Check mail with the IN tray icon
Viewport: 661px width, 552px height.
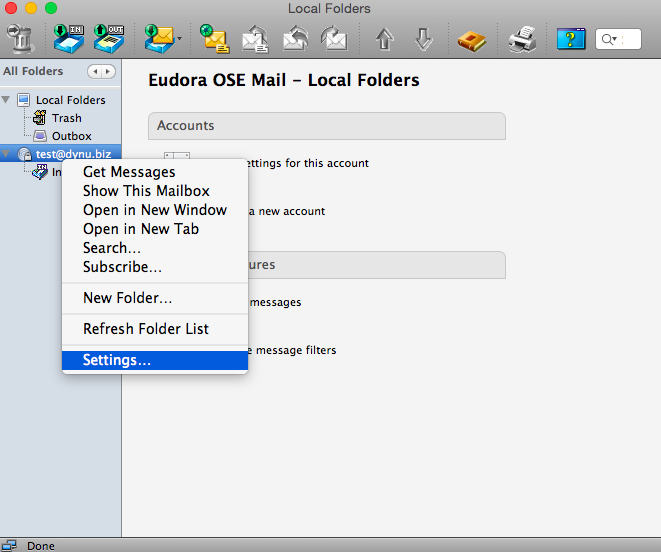coord(69,39)
